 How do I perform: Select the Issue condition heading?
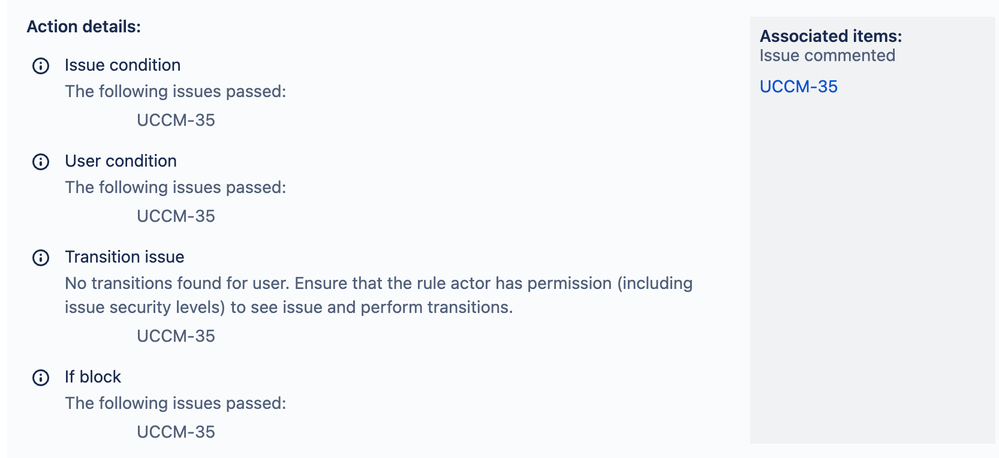point(122,65)
